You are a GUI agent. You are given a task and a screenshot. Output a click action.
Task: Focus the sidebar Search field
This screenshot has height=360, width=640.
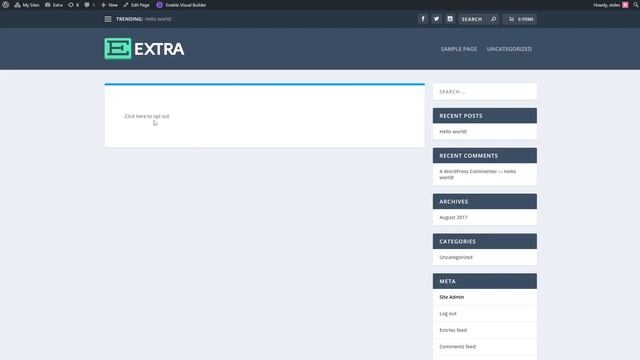tap(484, 91)
